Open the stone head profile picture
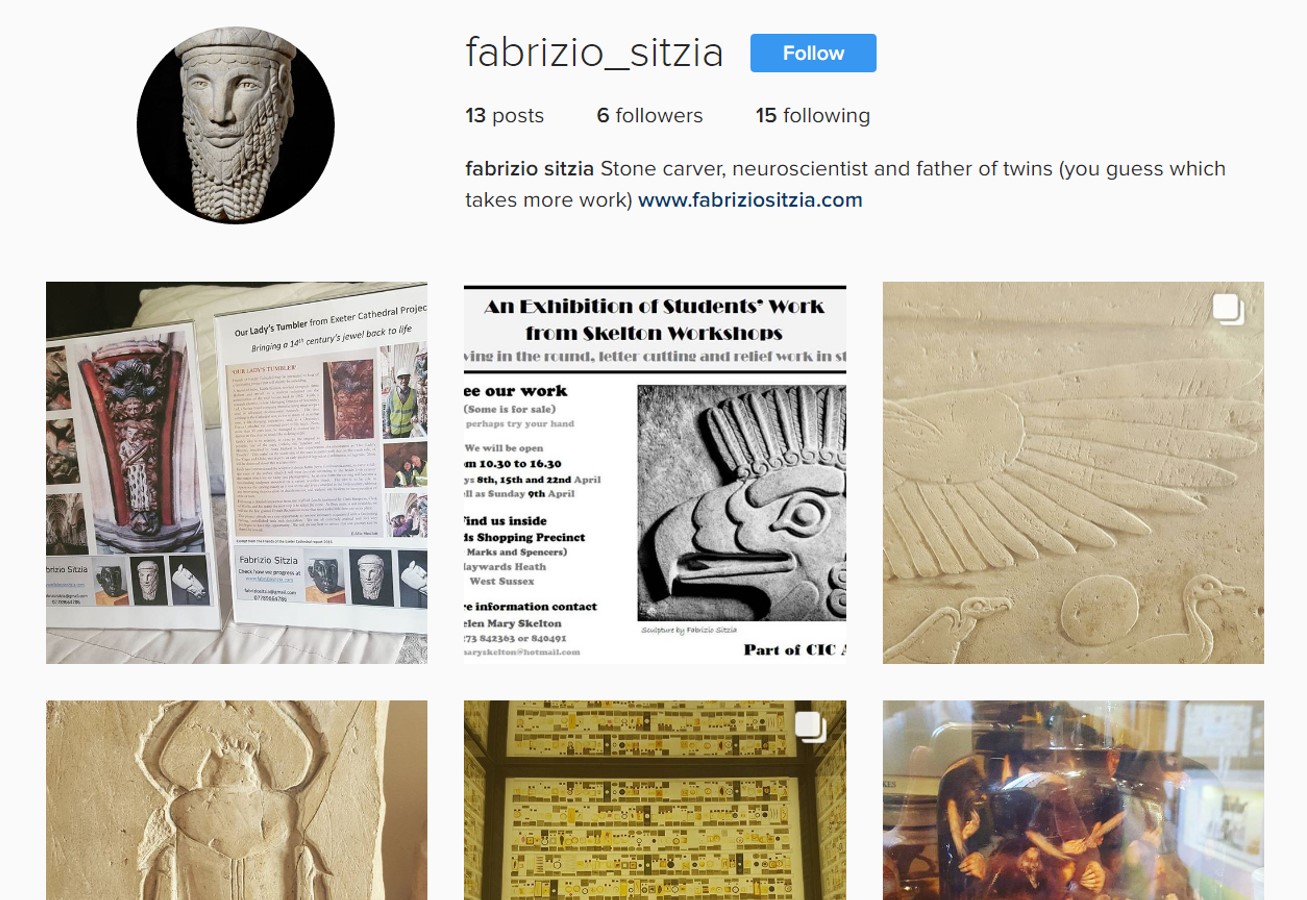The width and height of the screenshot is (1307, 900). click(x=236, y=125)
